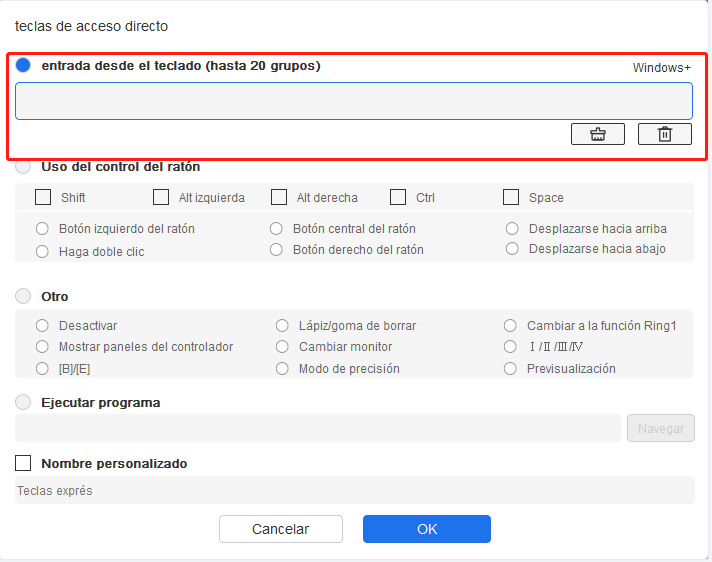Click the keyboard shortcut input field
The height and width of the screenshot is (562, 712).
pyautogui.click(x=353, y=101)
